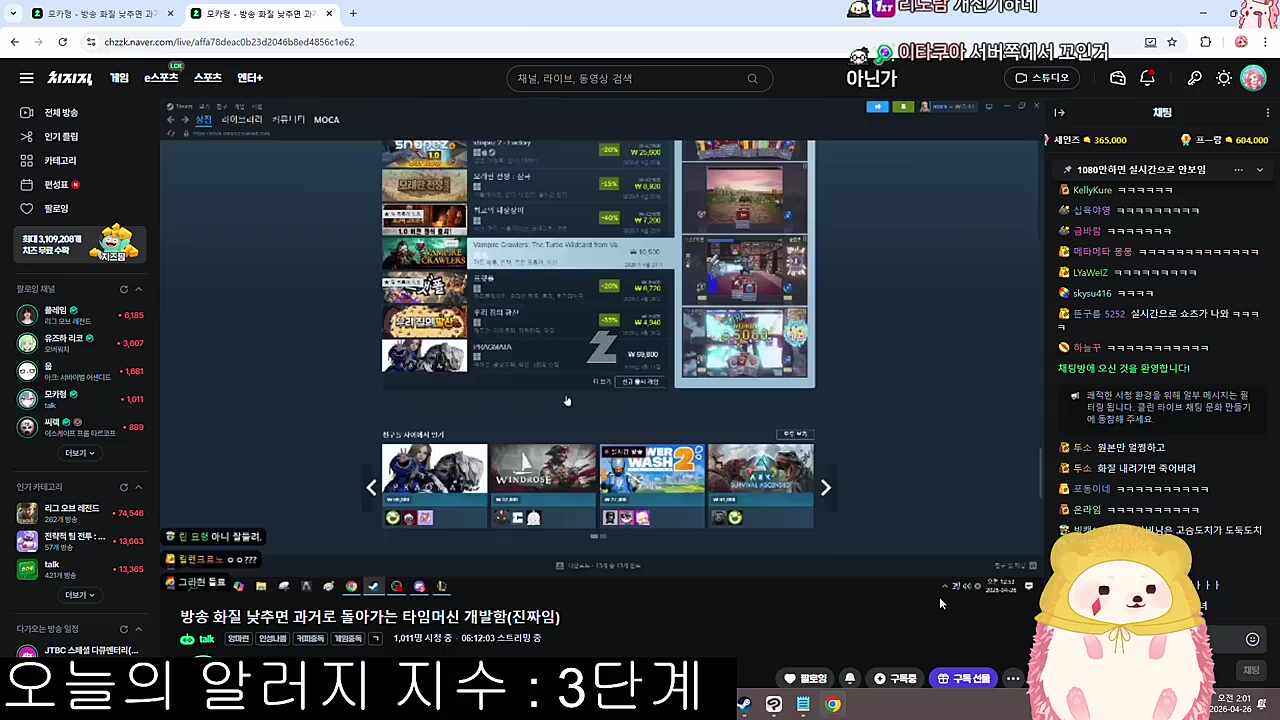The image size is (1280, 720).
Task: Reload the page in the browser toolbar
Action: (x=62, y=42)
